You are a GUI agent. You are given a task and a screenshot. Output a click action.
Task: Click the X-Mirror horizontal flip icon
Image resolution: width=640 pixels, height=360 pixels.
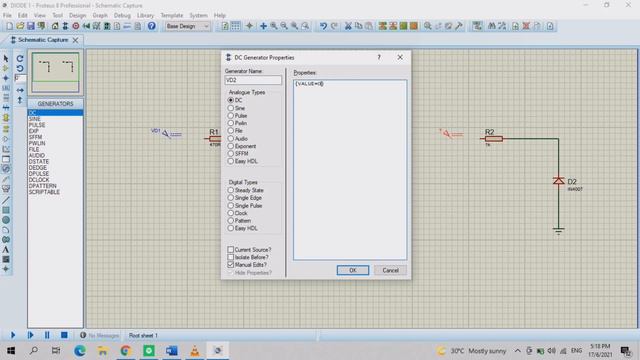tap(20, 90)
